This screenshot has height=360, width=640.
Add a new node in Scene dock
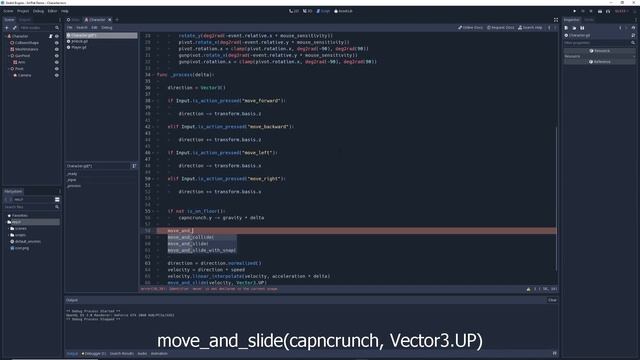[7, 28]
